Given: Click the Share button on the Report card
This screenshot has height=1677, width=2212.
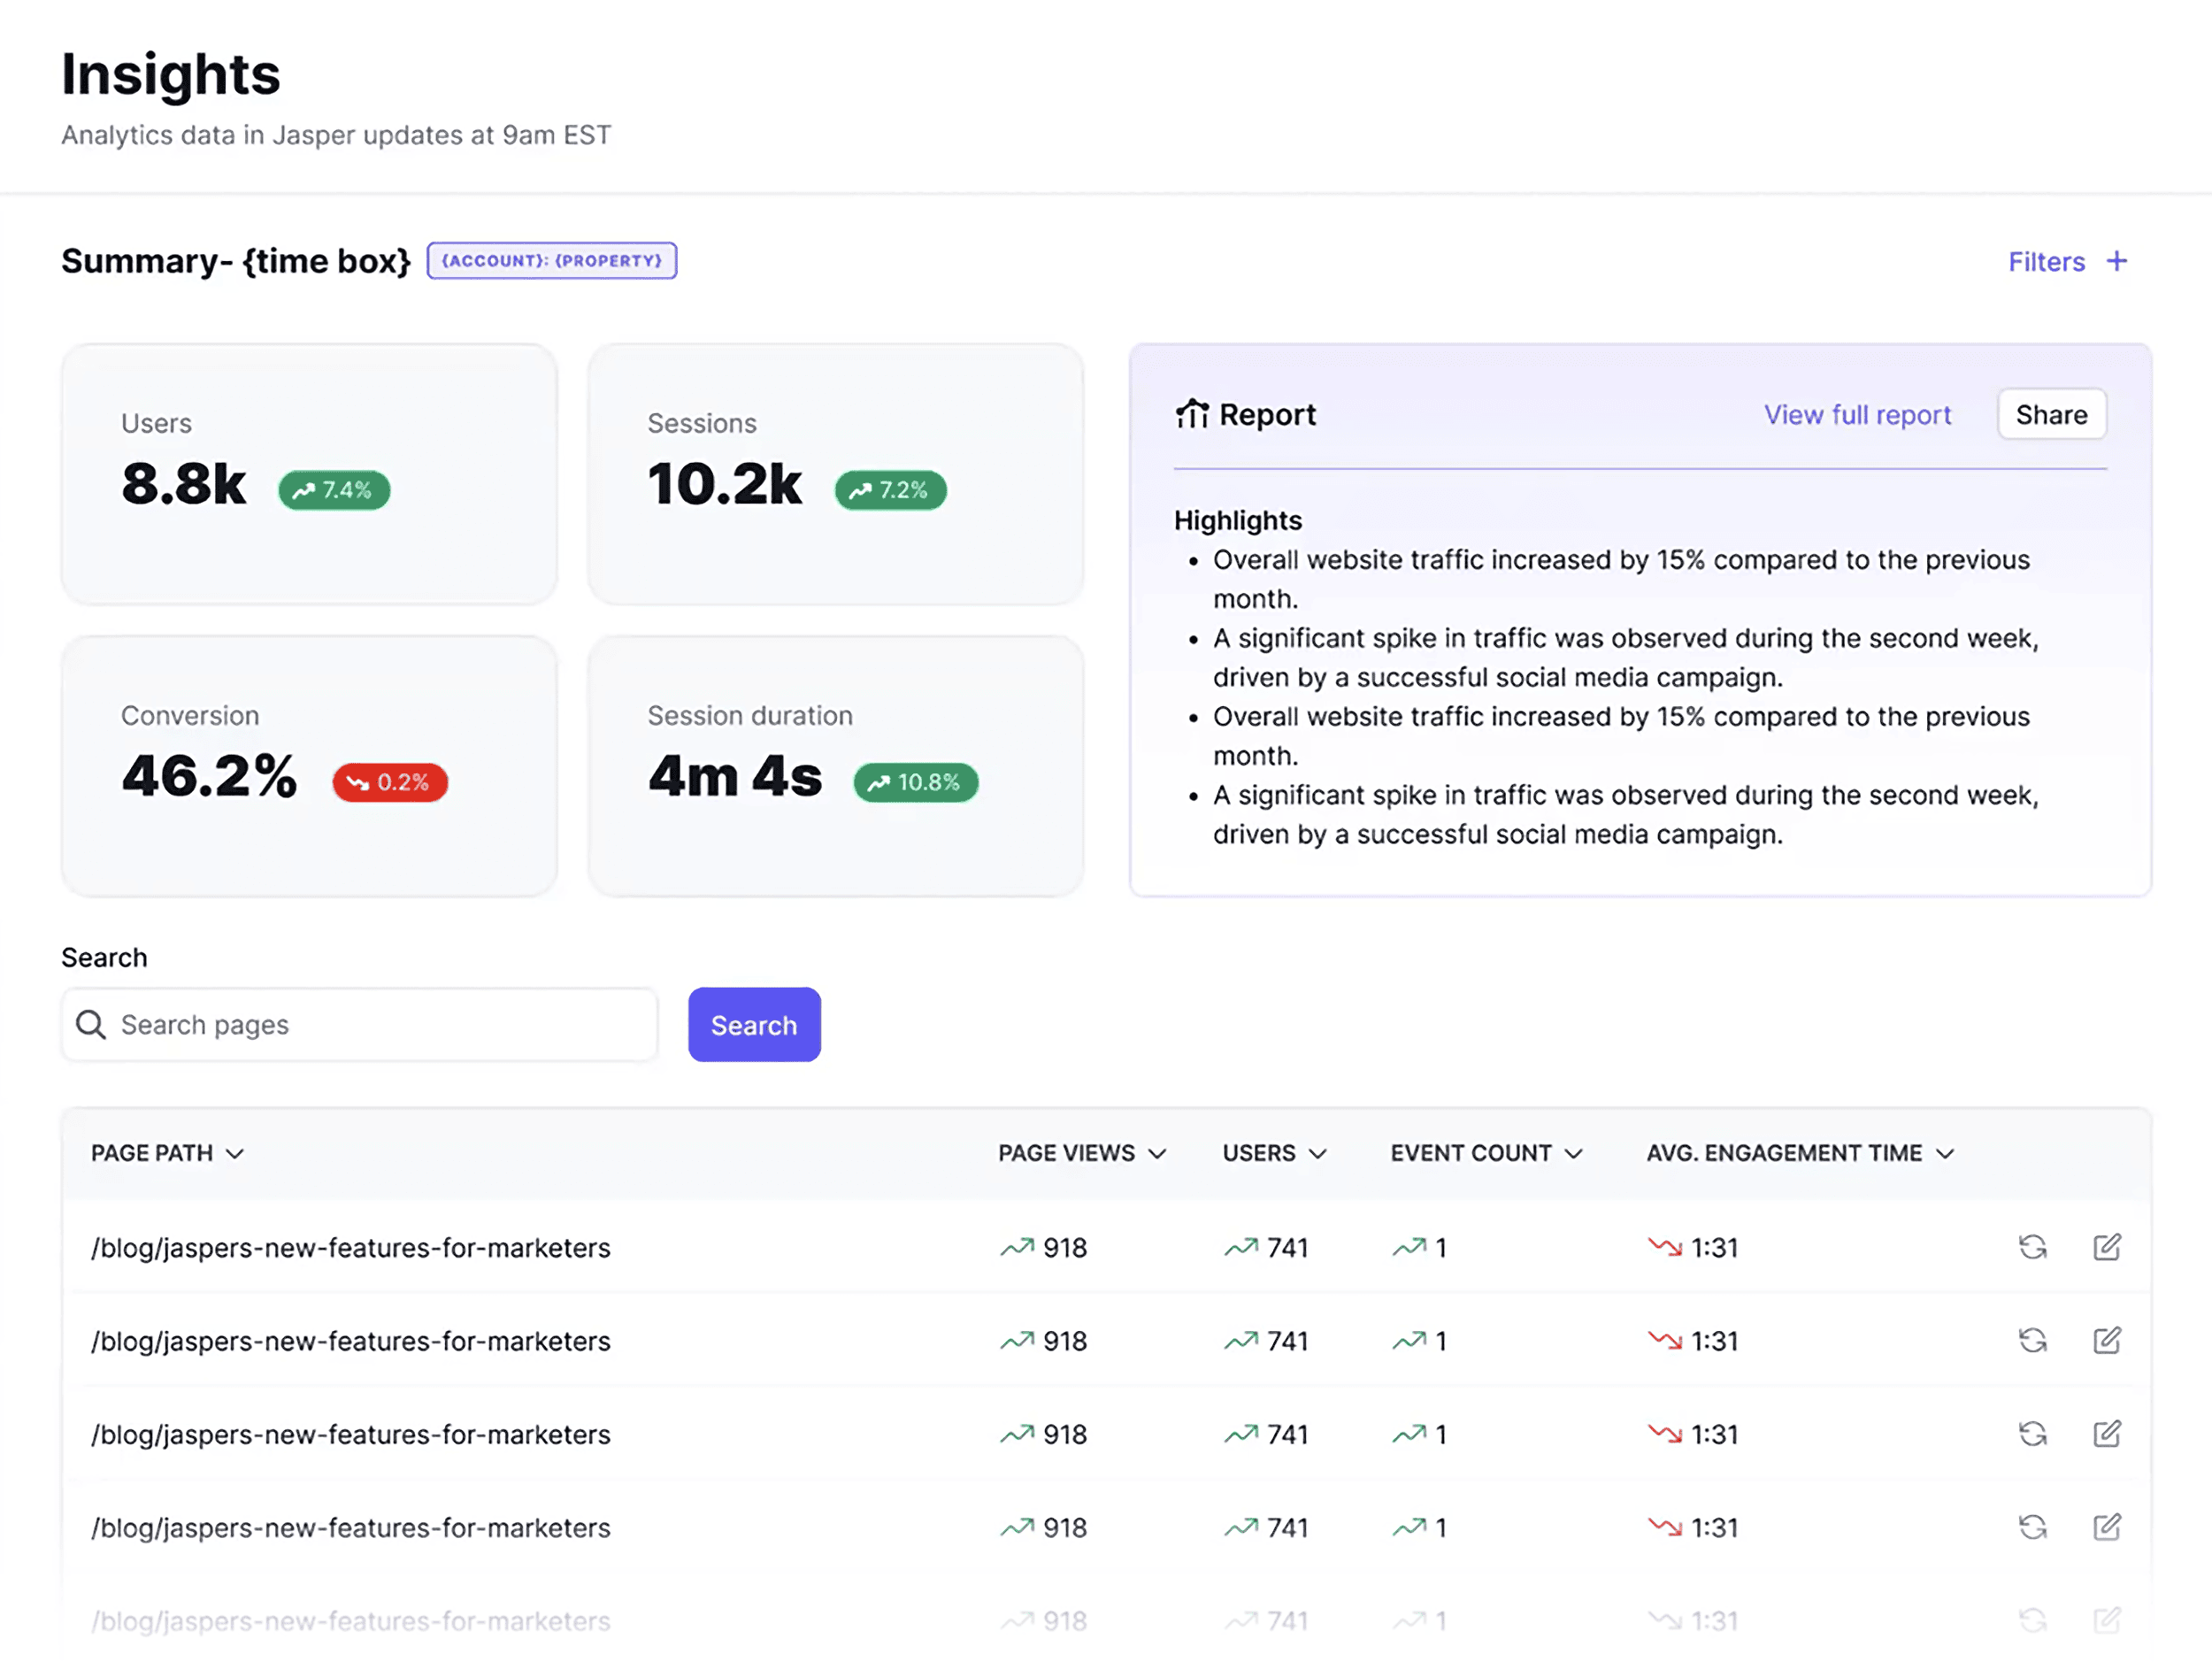Looking at the screenshot, I should [2051, 414].
